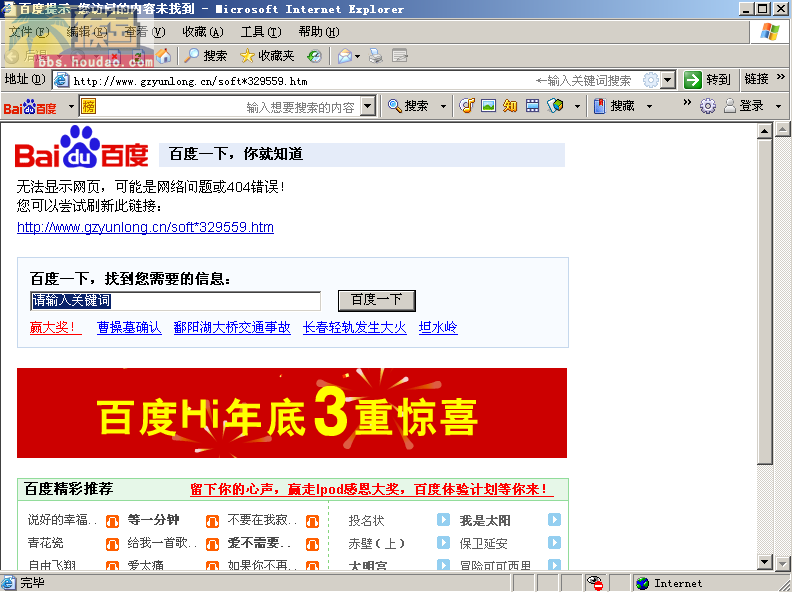The height and width of the screenshot is (592, 792).
Task: Show more Baidu toolbar buttons chevron
Action: tap(686, 103)
